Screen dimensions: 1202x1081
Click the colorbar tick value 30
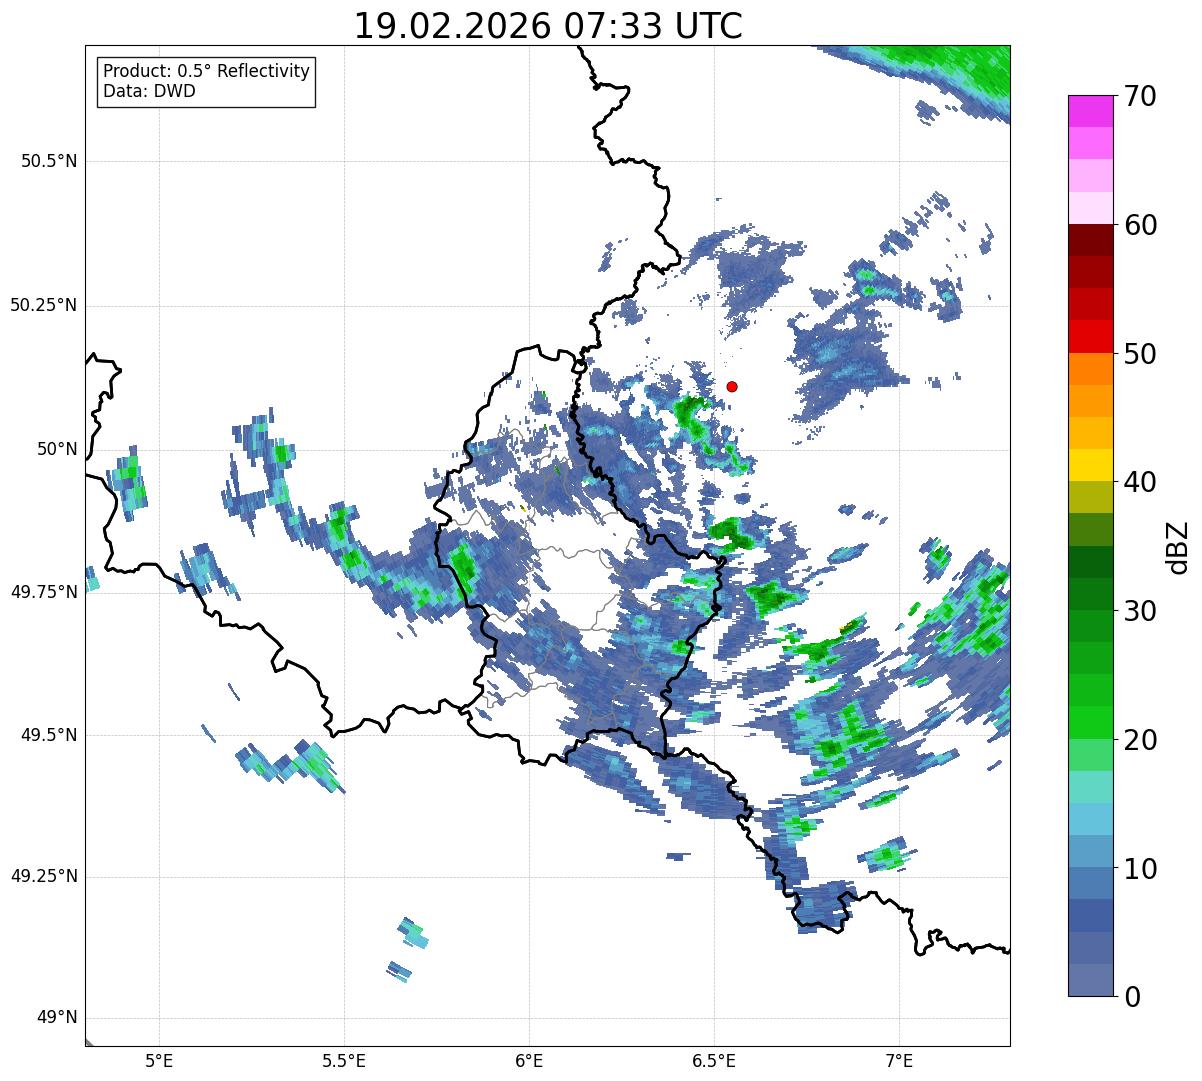pos(1140,611)
